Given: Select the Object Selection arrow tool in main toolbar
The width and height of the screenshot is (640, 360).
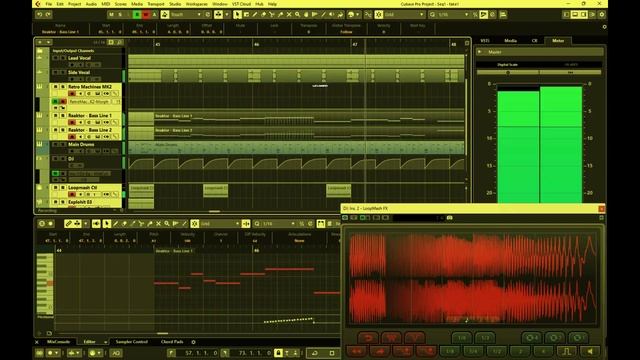Looking at the screenshot, I should point(237,15).
